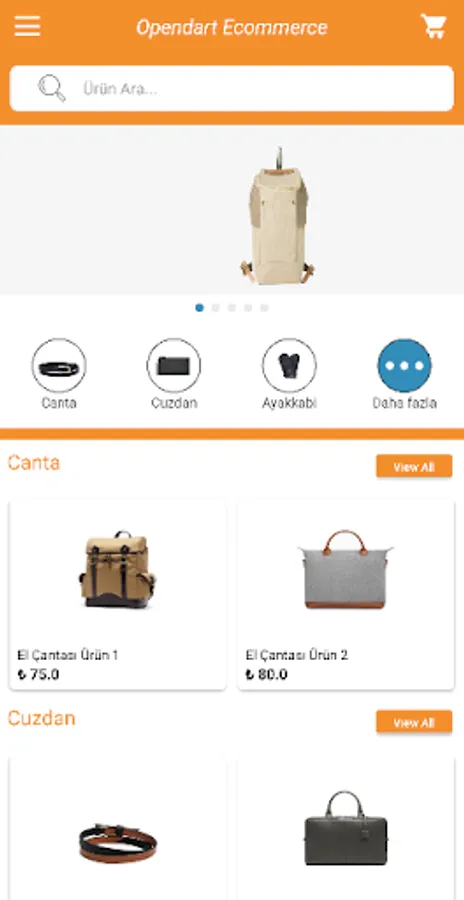Open the shopping cart
This screenshot has height=900, width=464.
pyautogui.click(x=434, y=26)
